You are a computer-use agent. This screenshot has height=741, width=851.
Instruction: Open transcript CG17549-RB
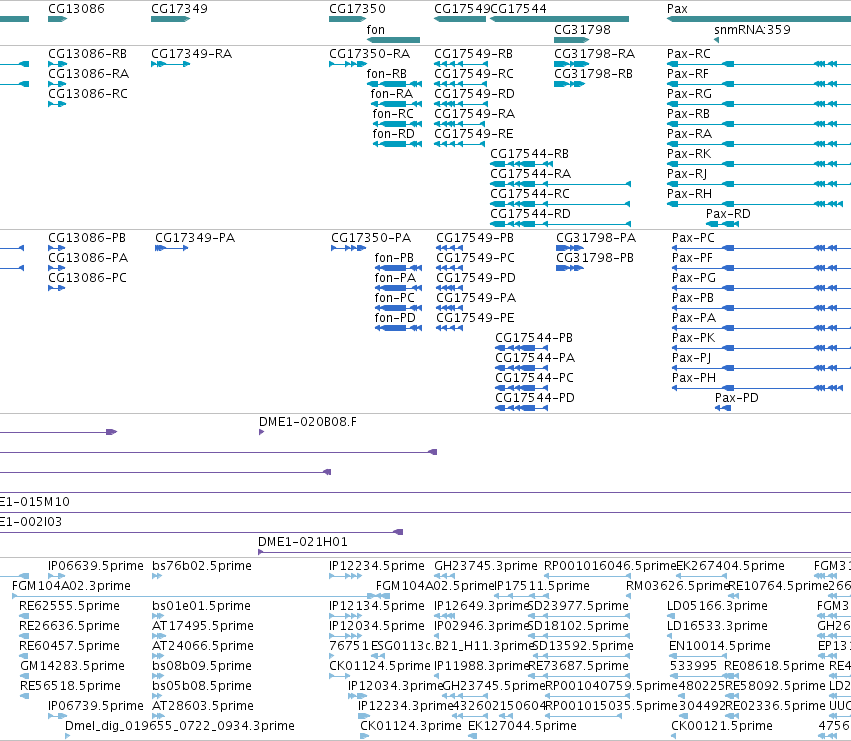coord(473,54)
